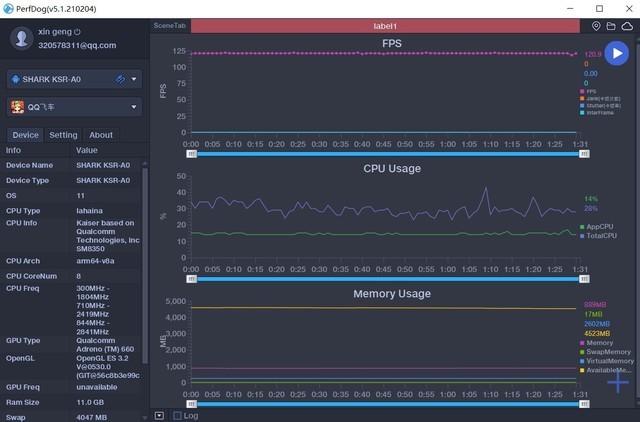Click the cloud upload icon
The image size is (640, 422).
point(627,26)
